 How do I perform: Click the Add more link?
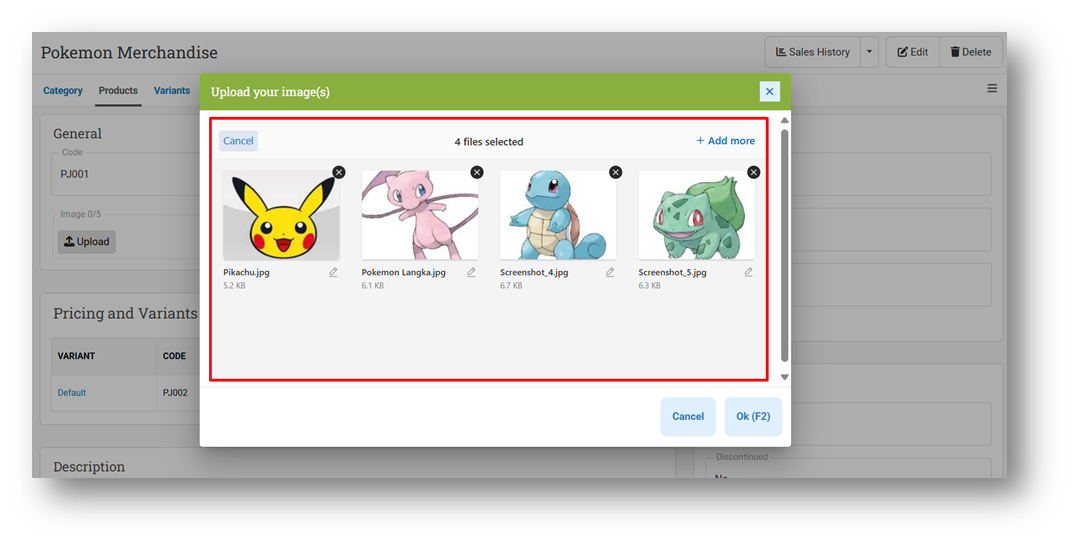(725, 141)
